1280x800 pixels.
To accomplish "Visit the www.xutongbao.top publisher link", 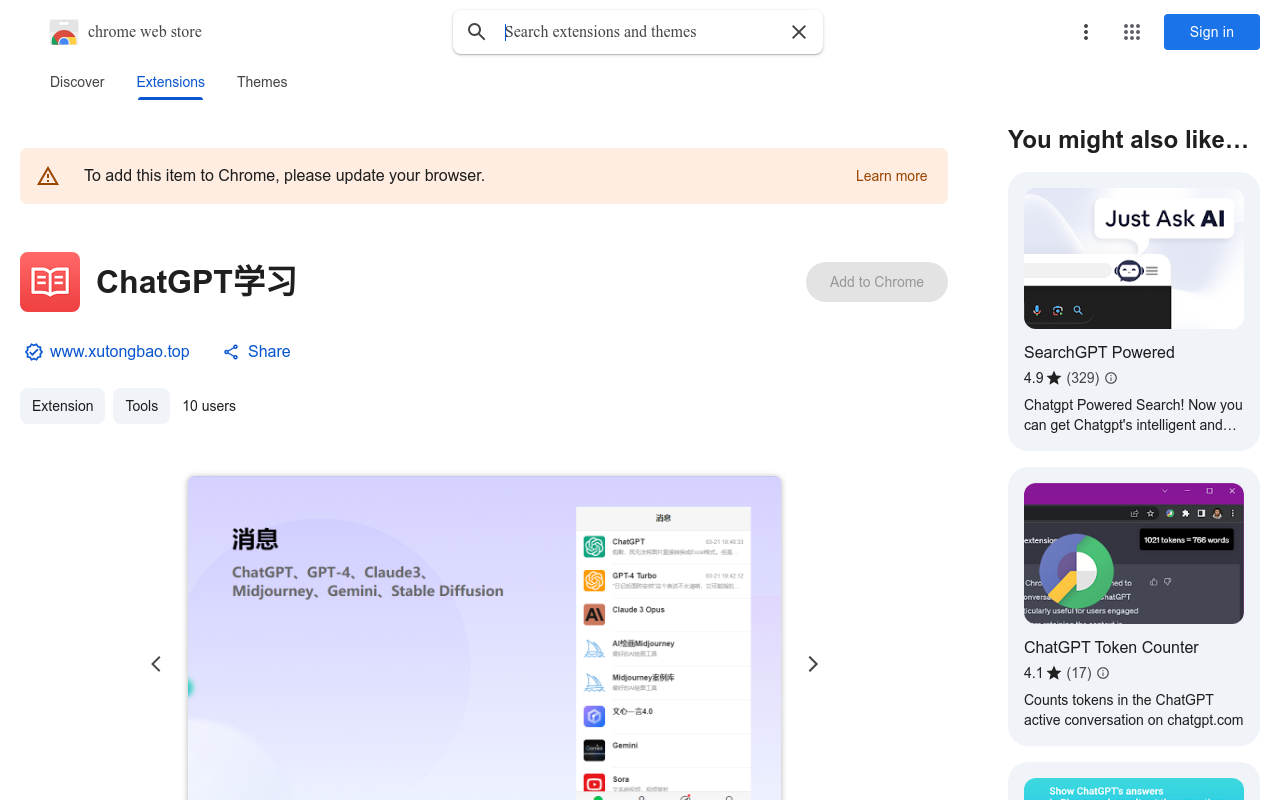I will tap(119, 351).
